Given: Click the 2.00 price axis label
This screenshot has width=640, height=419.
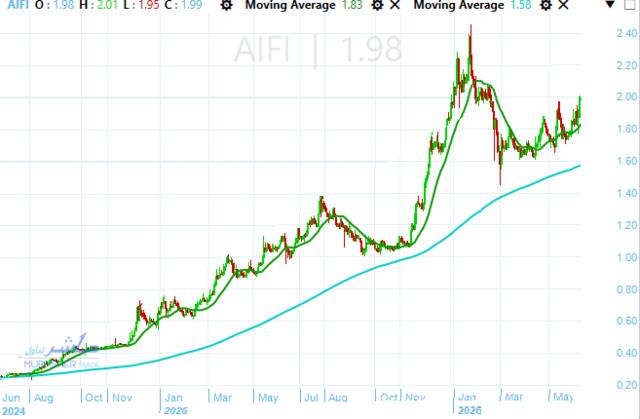Looking at the screenshot, I should (x=627, y=97).
